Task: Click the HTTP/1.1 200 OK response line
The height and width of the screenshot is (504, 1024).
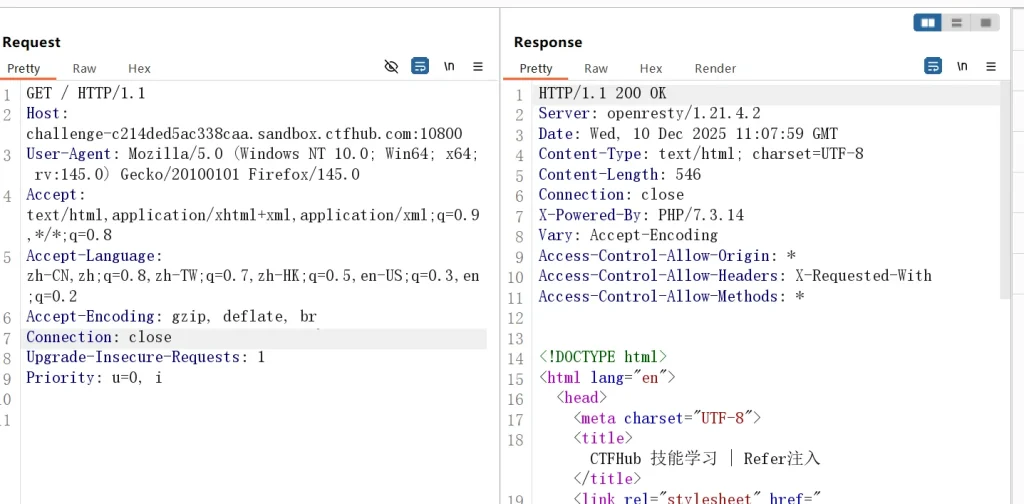Action: pyautogui.click(x=602, y=93)
